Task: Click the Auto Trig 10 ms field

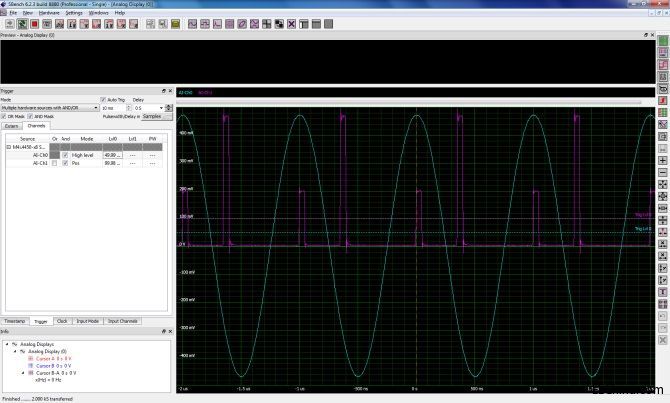Action: click(x=113, y=108)
